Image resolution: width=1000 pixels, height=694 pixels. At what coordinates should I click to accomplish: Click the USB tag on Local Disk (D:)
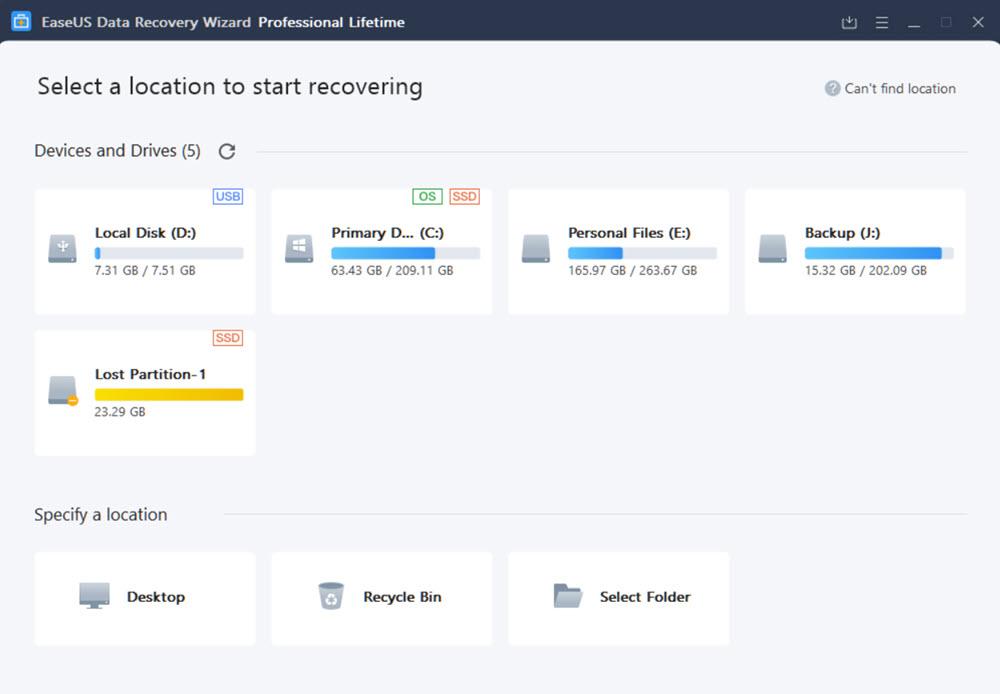point(228,196)
